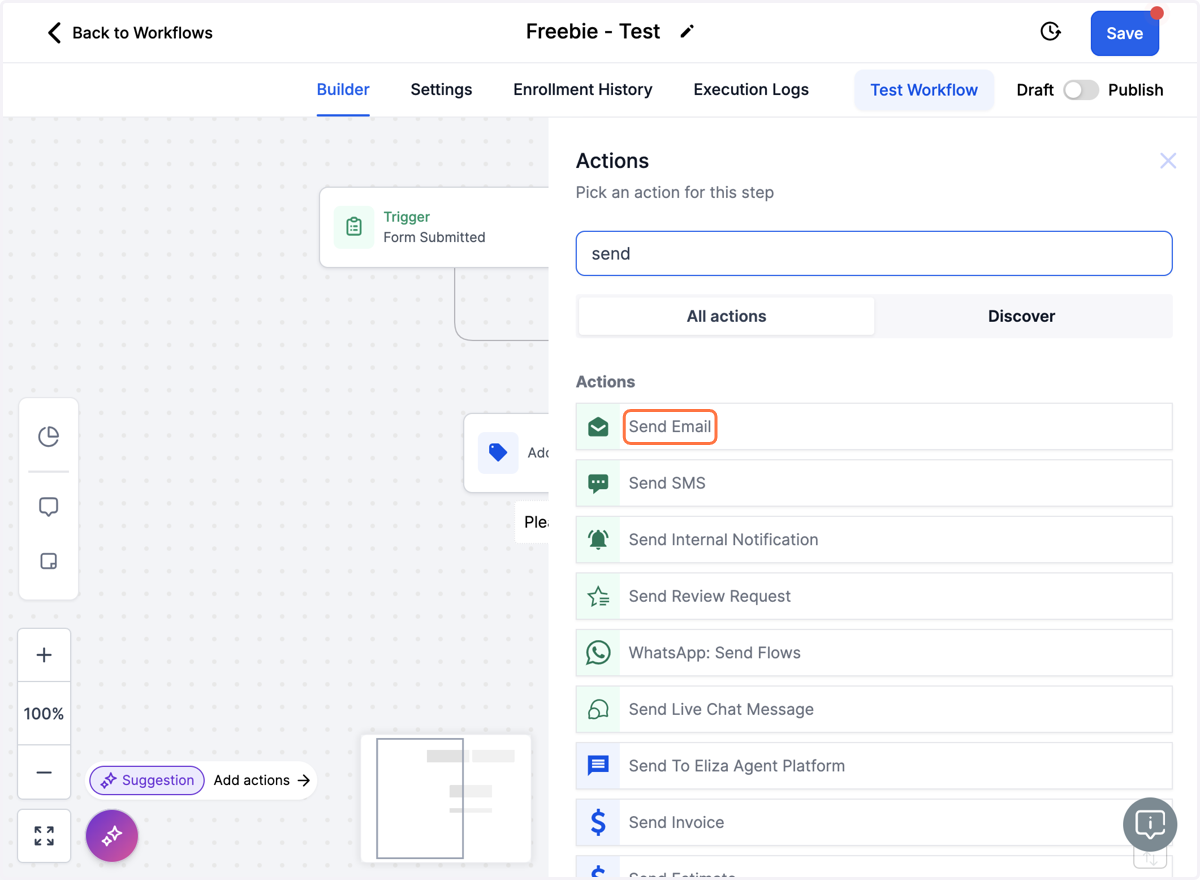Click the Test Workflow button
Image resolution: width=1200 pixels, height=880 pixels.
coord(924,90)
